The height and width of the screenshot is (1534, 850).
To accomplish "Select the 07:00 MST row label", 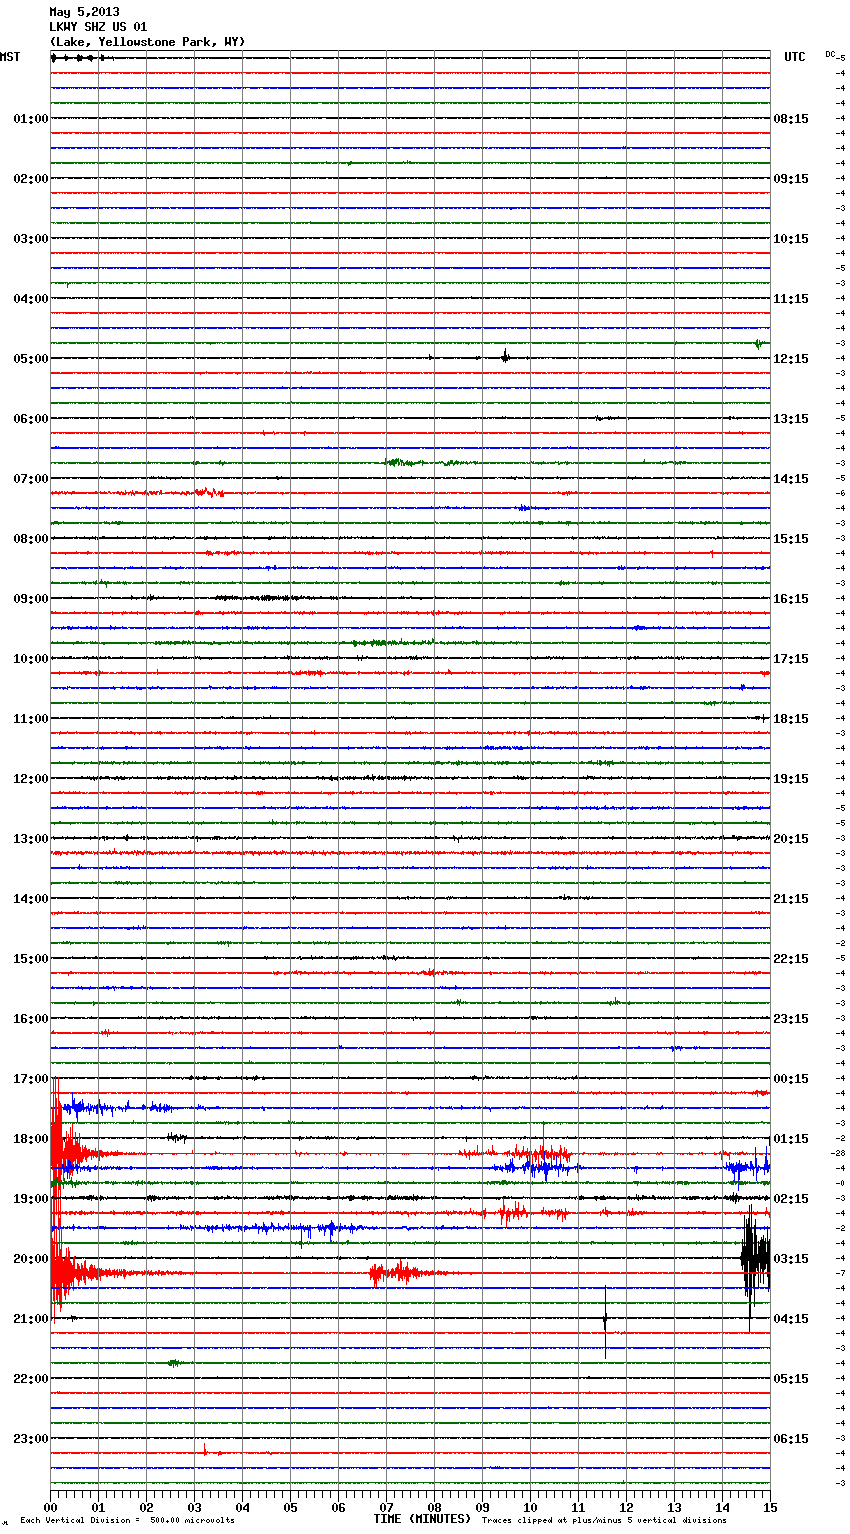I will [x=31, y=479].
